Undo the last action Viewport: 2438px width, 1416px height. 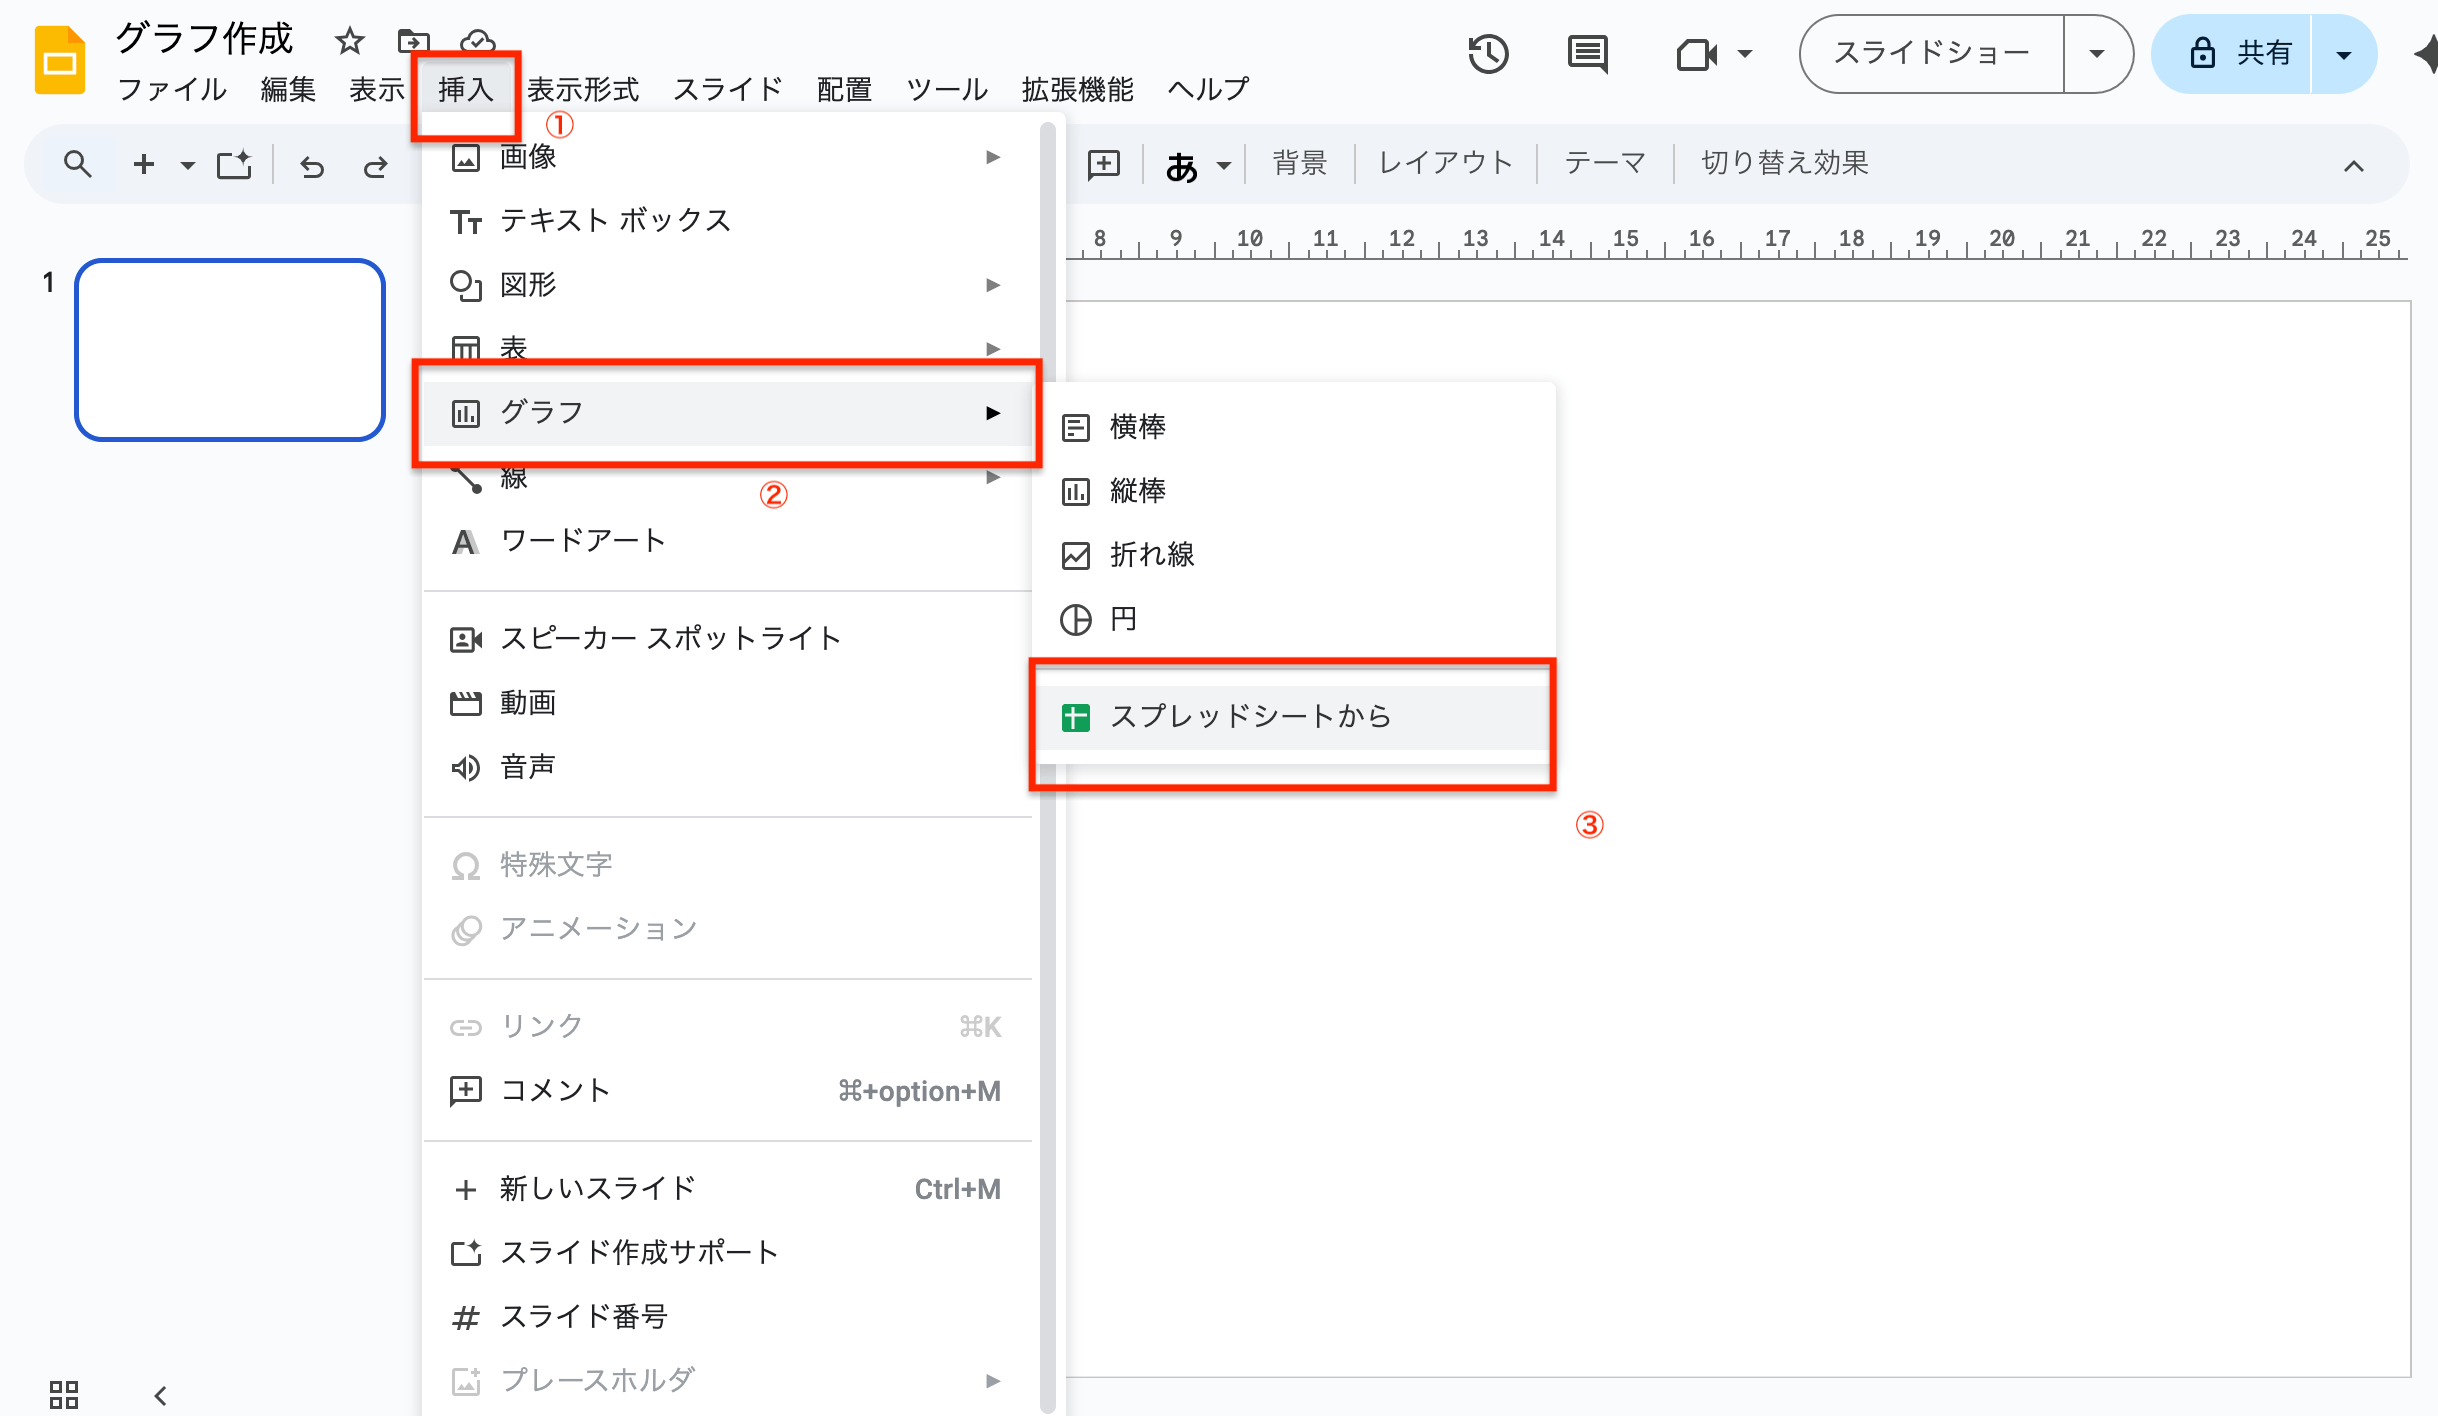pyautogui.click(x=311, y=165)
